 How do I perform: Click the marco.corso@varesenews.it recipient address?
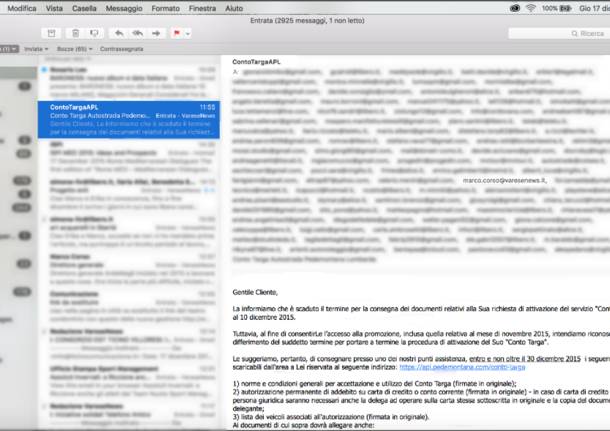(504, 180)
